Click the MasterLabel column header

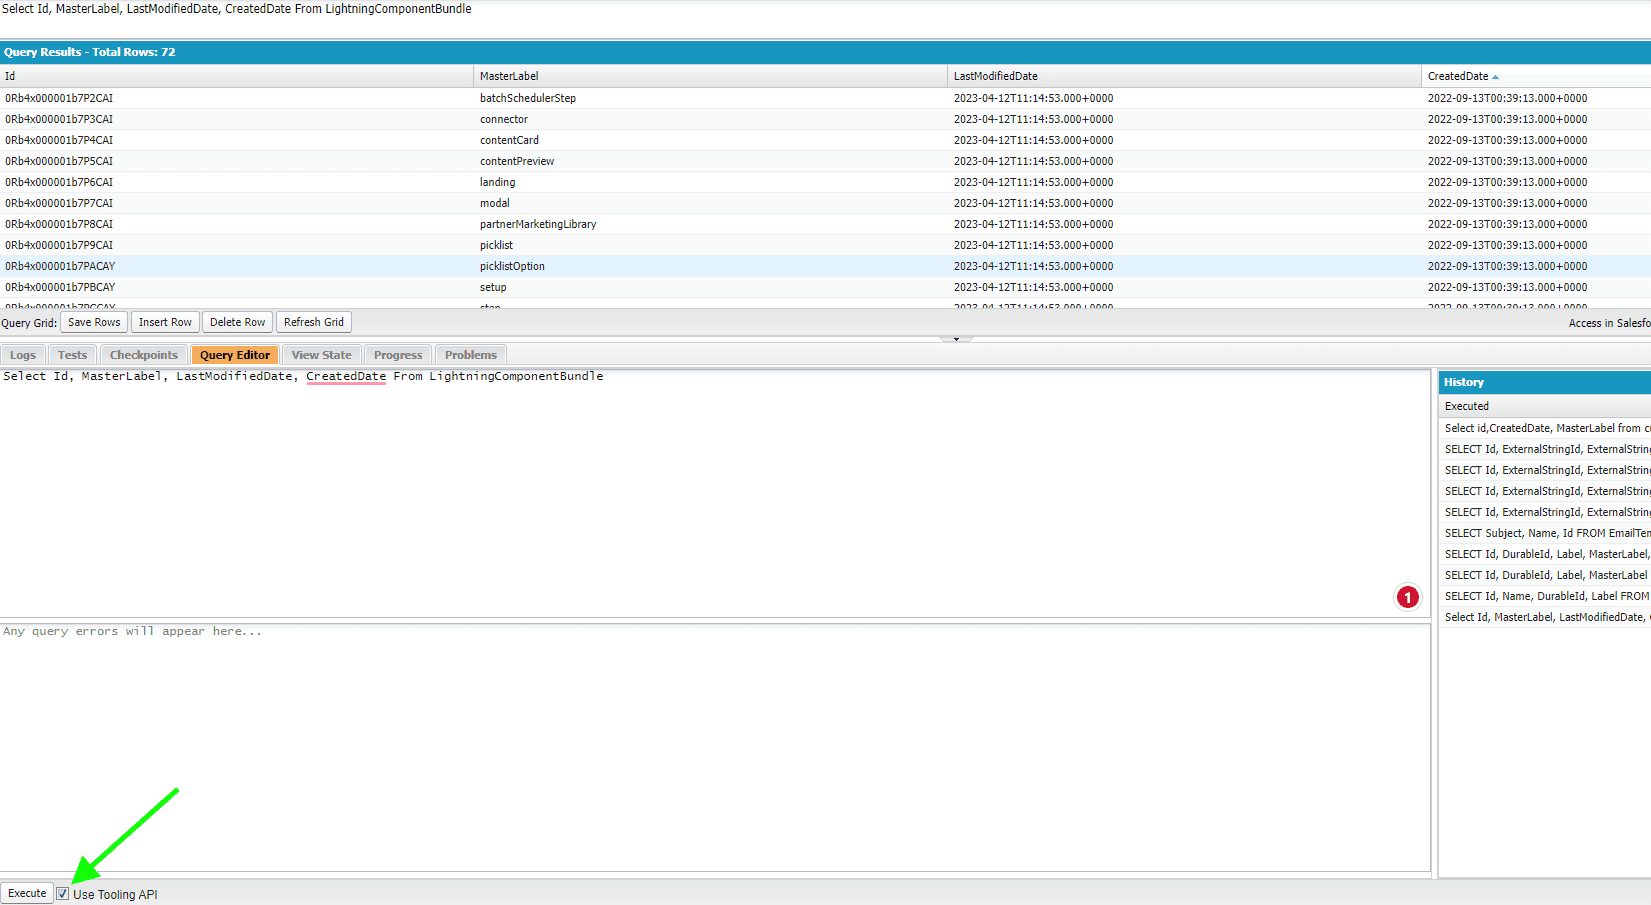509,75
